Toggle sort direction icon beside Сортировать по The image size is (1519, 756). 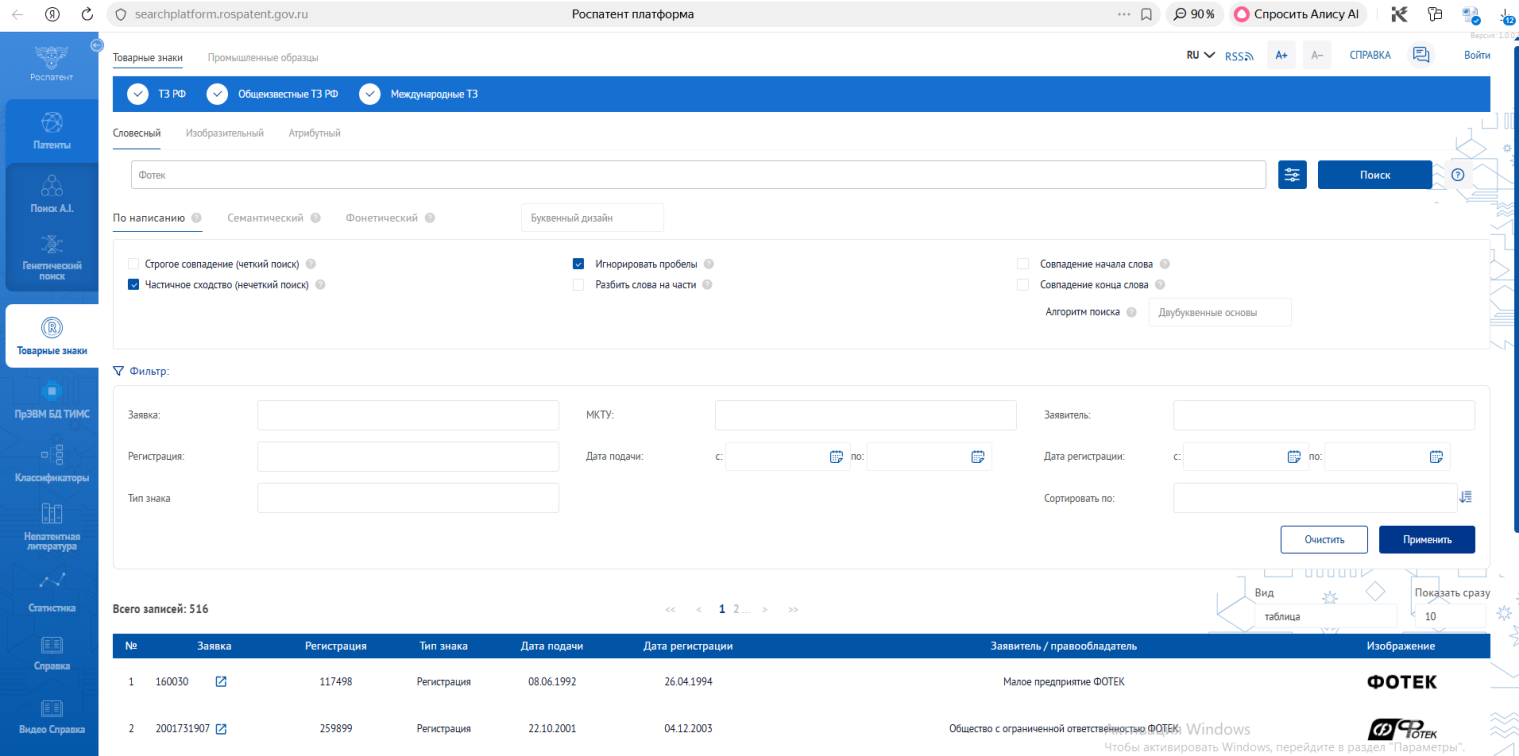pos(1466,497)
